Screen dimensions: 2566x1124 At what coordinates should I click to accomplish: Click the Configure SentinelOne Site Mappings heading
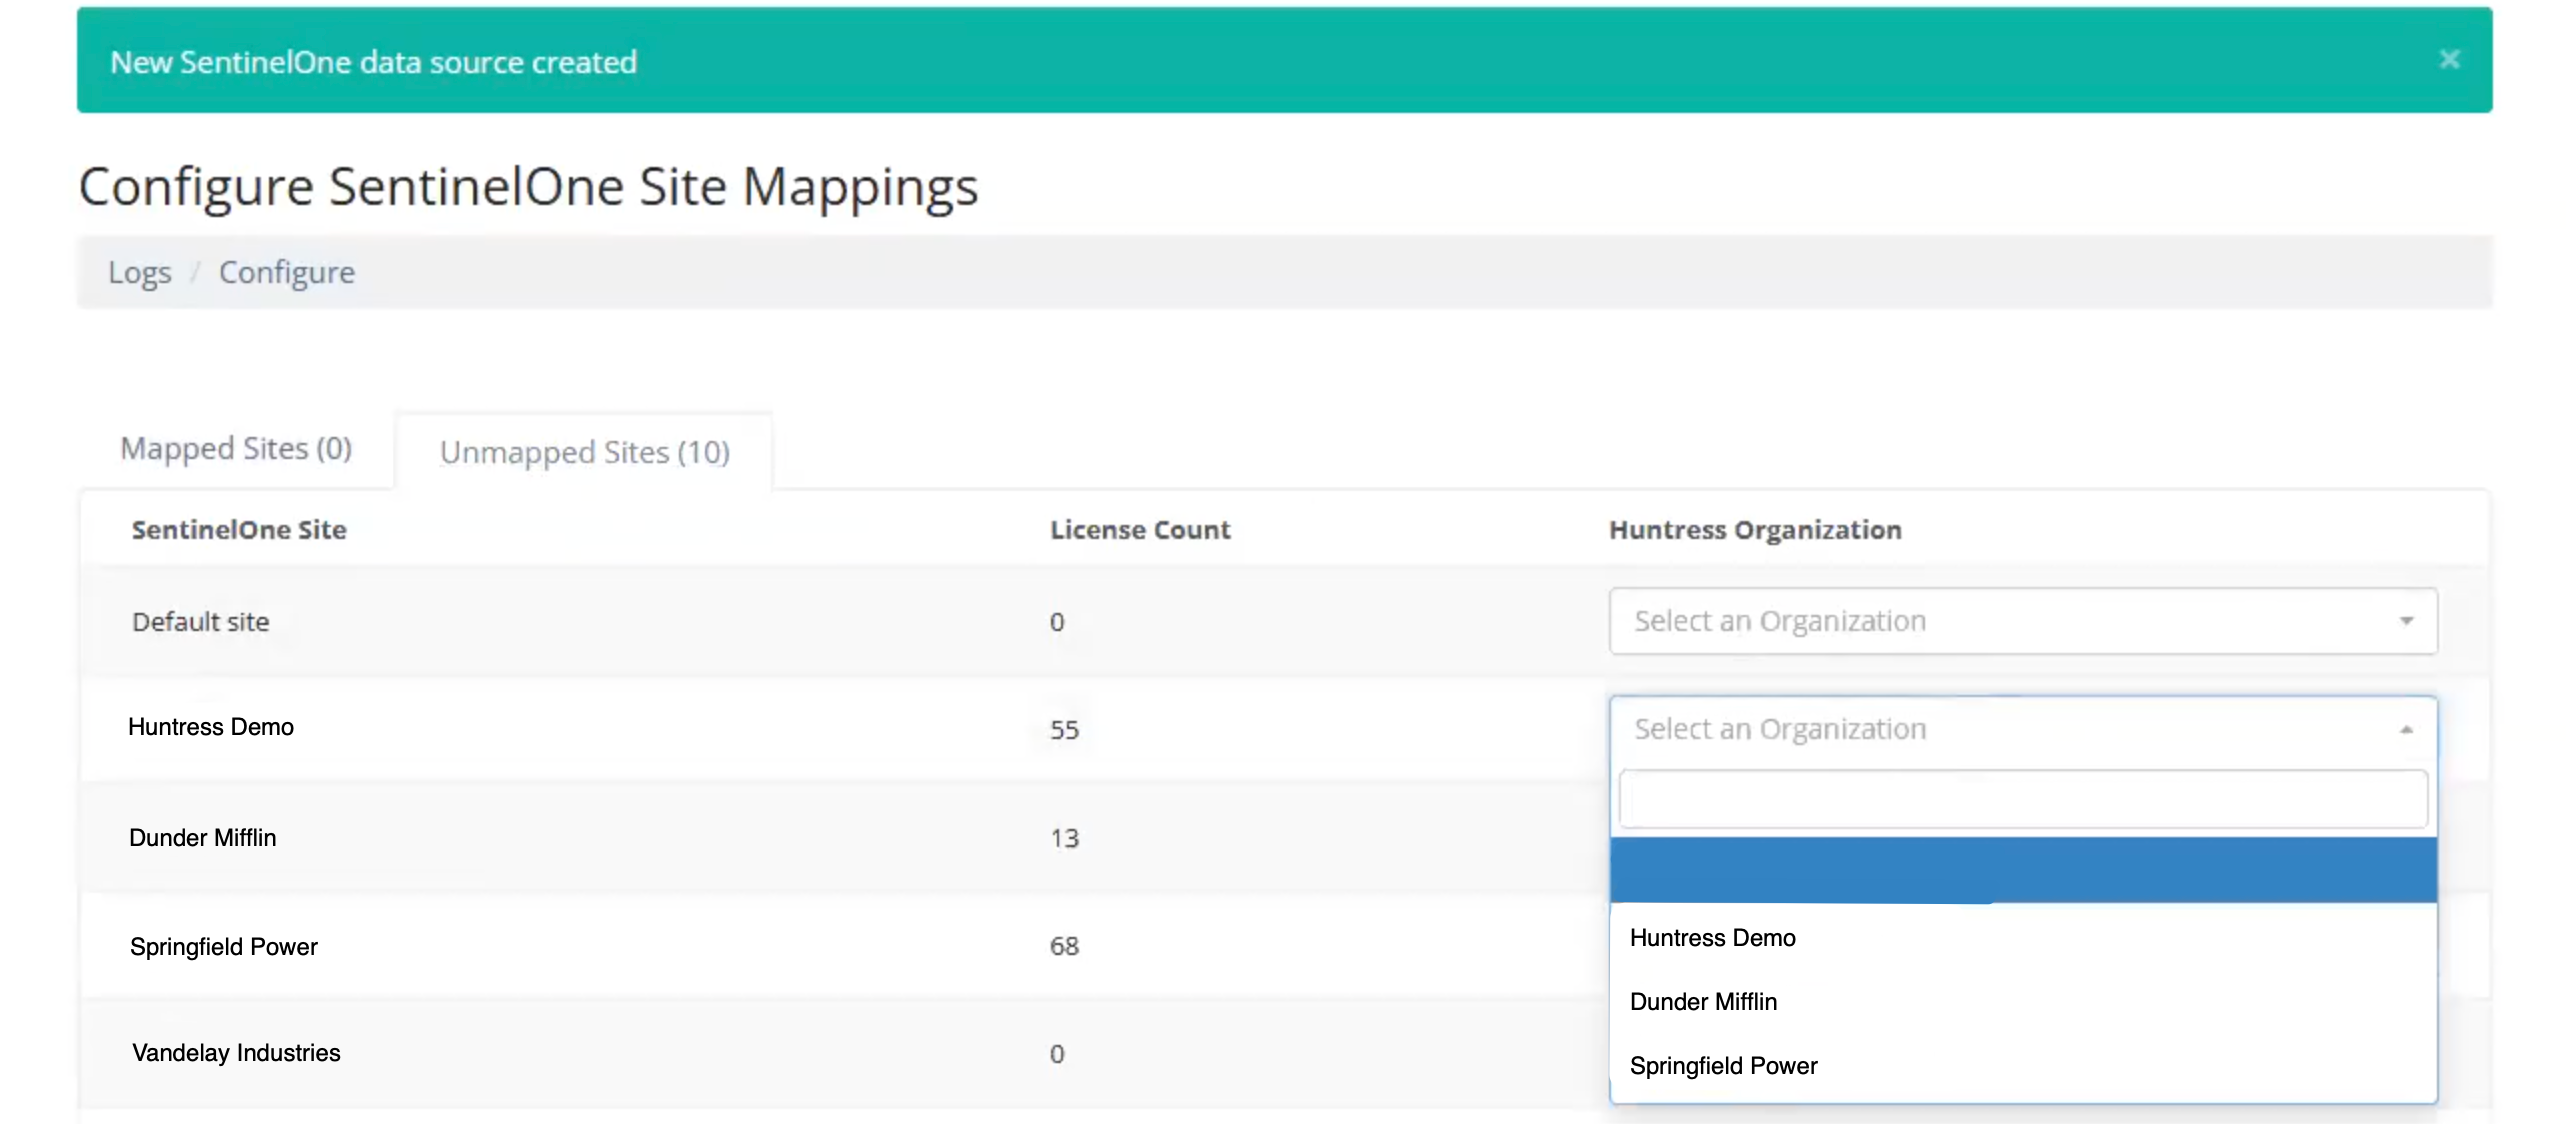click(x=528, y=187)
